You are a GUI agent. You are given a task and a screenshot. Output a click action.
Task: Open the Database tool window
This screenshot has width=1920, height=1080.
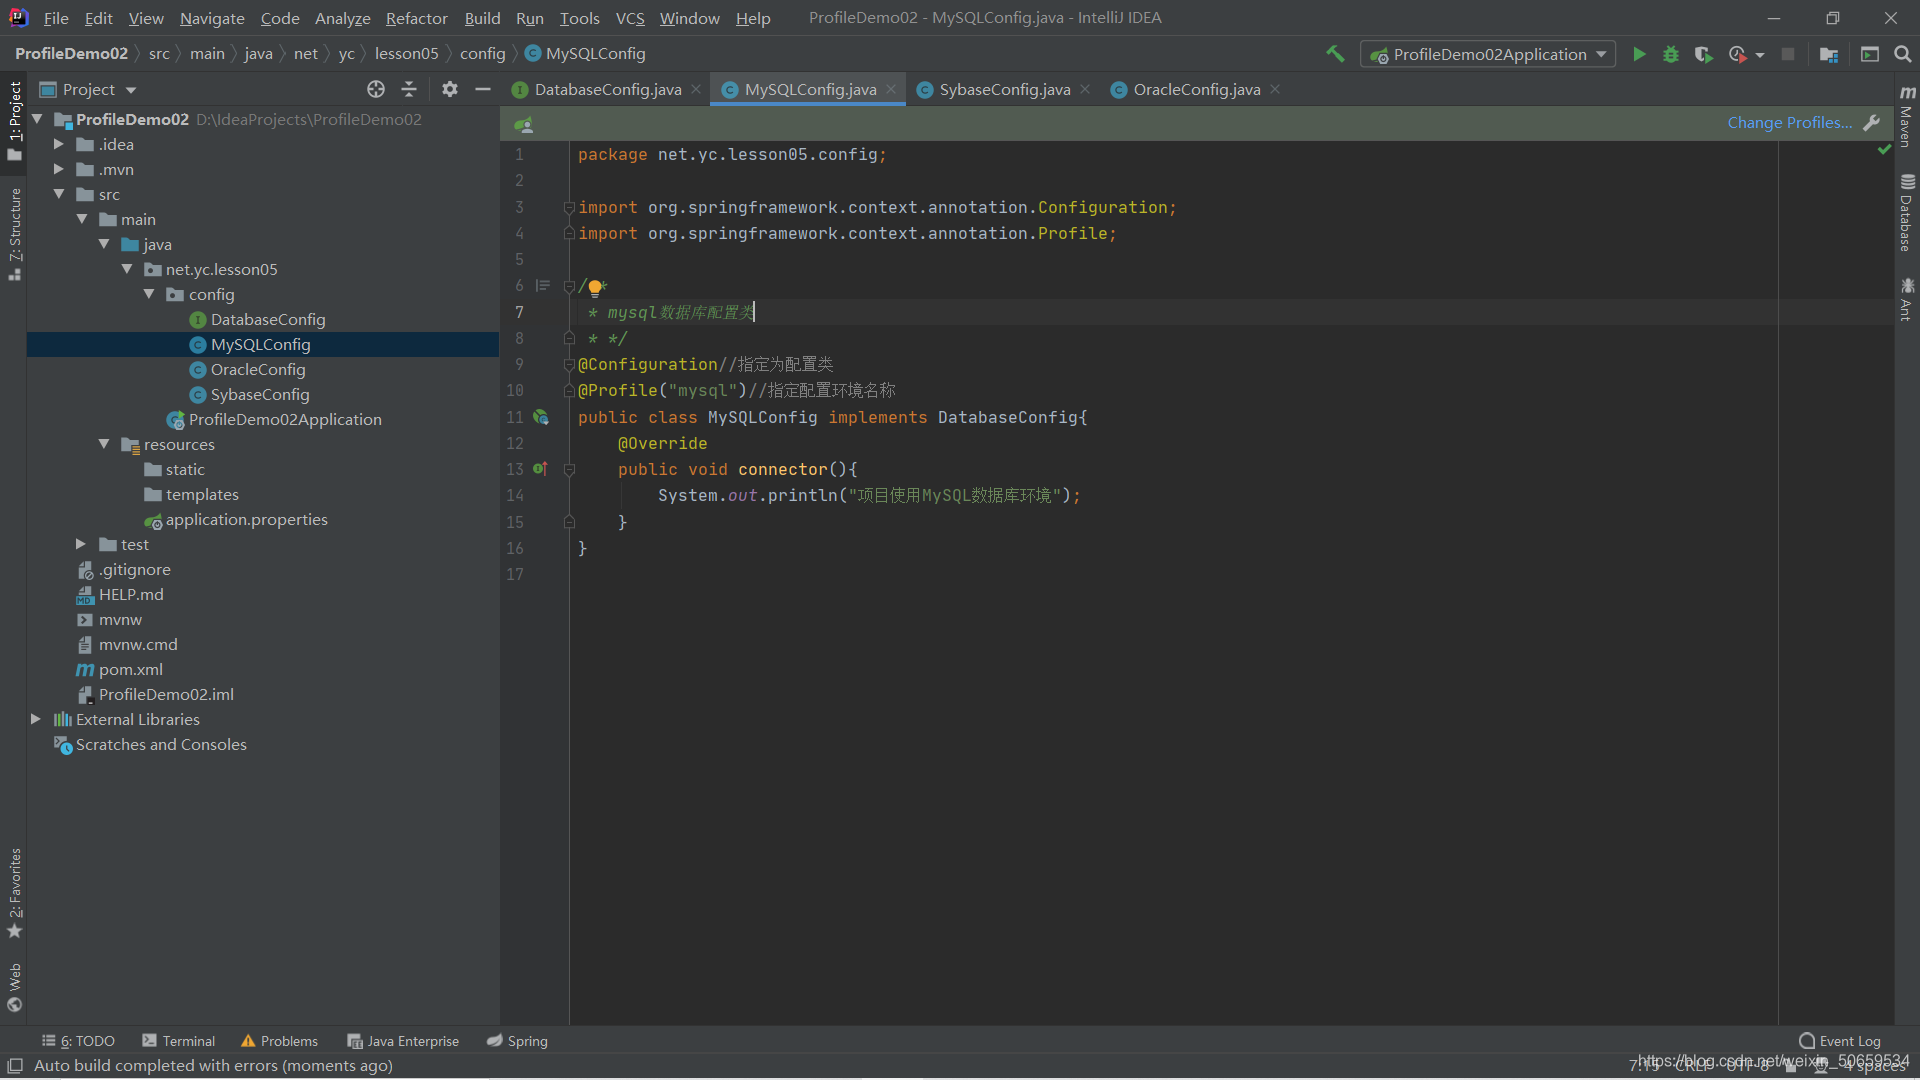[1907, 213]
